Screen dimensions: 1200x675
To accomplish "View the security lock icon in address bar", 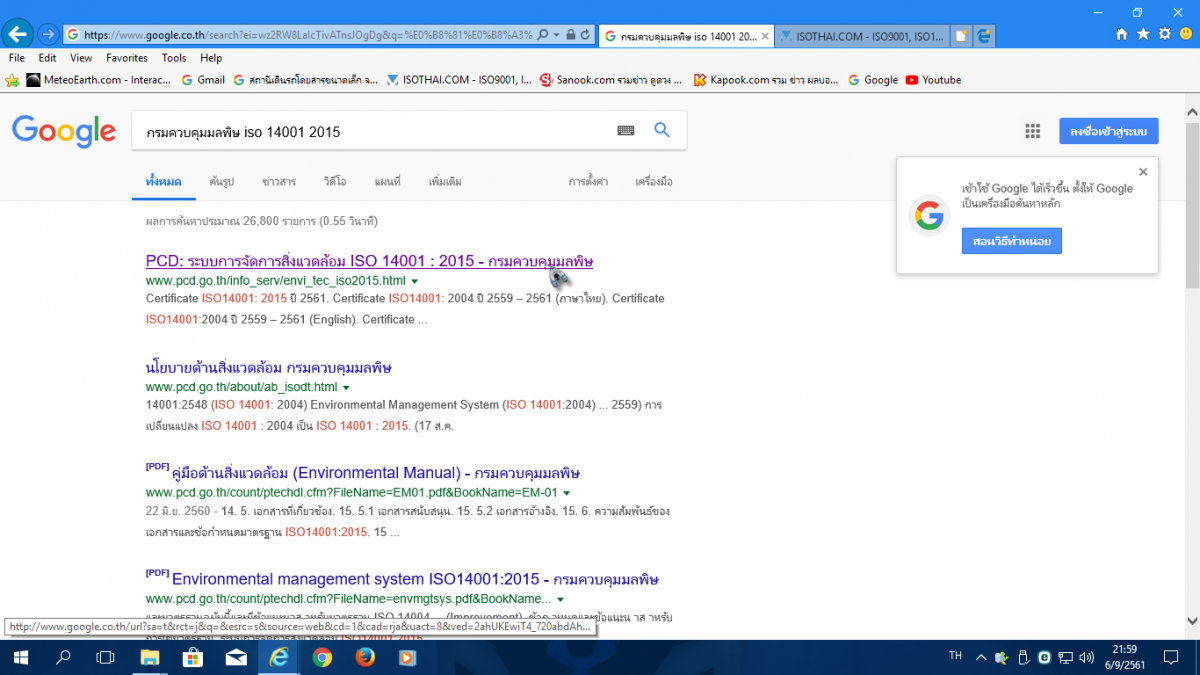I will tap(571, 34).
